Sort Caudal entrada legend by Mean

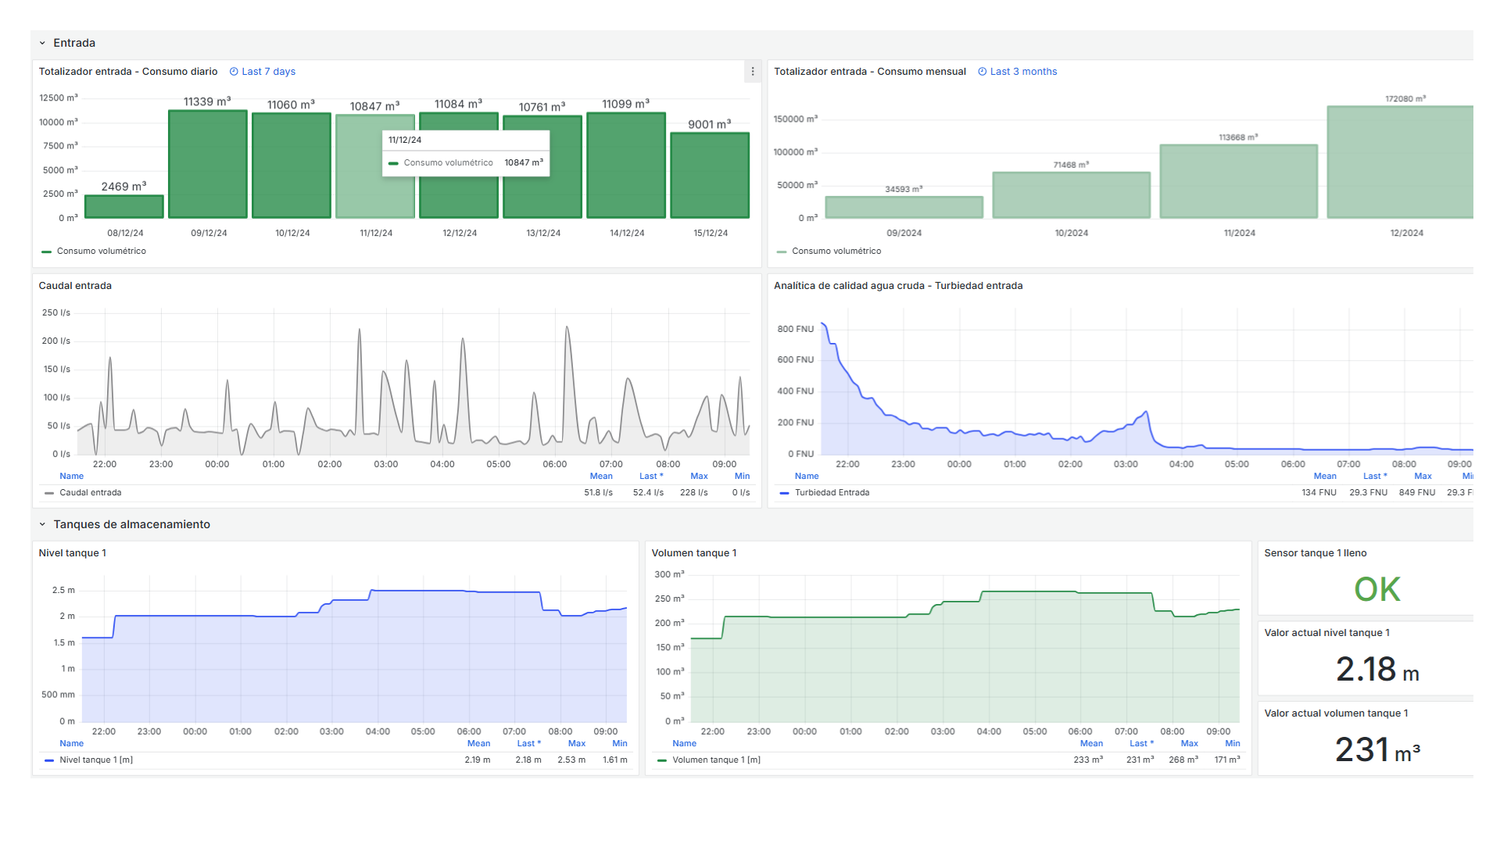point(601,476)
